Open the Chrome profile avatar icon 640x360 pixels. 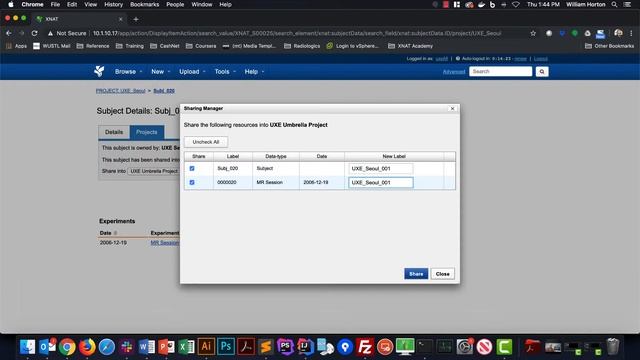click(x=618, y=33)
